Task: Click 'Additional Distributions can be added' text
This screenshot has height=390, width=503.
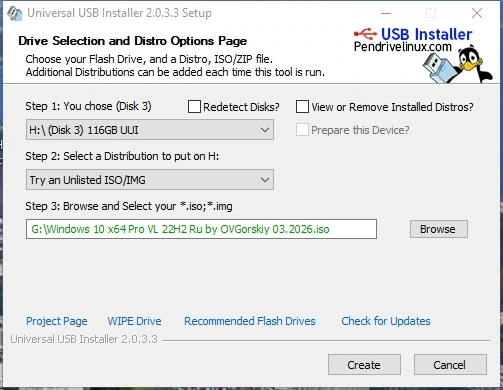Action: click(175, 72)
